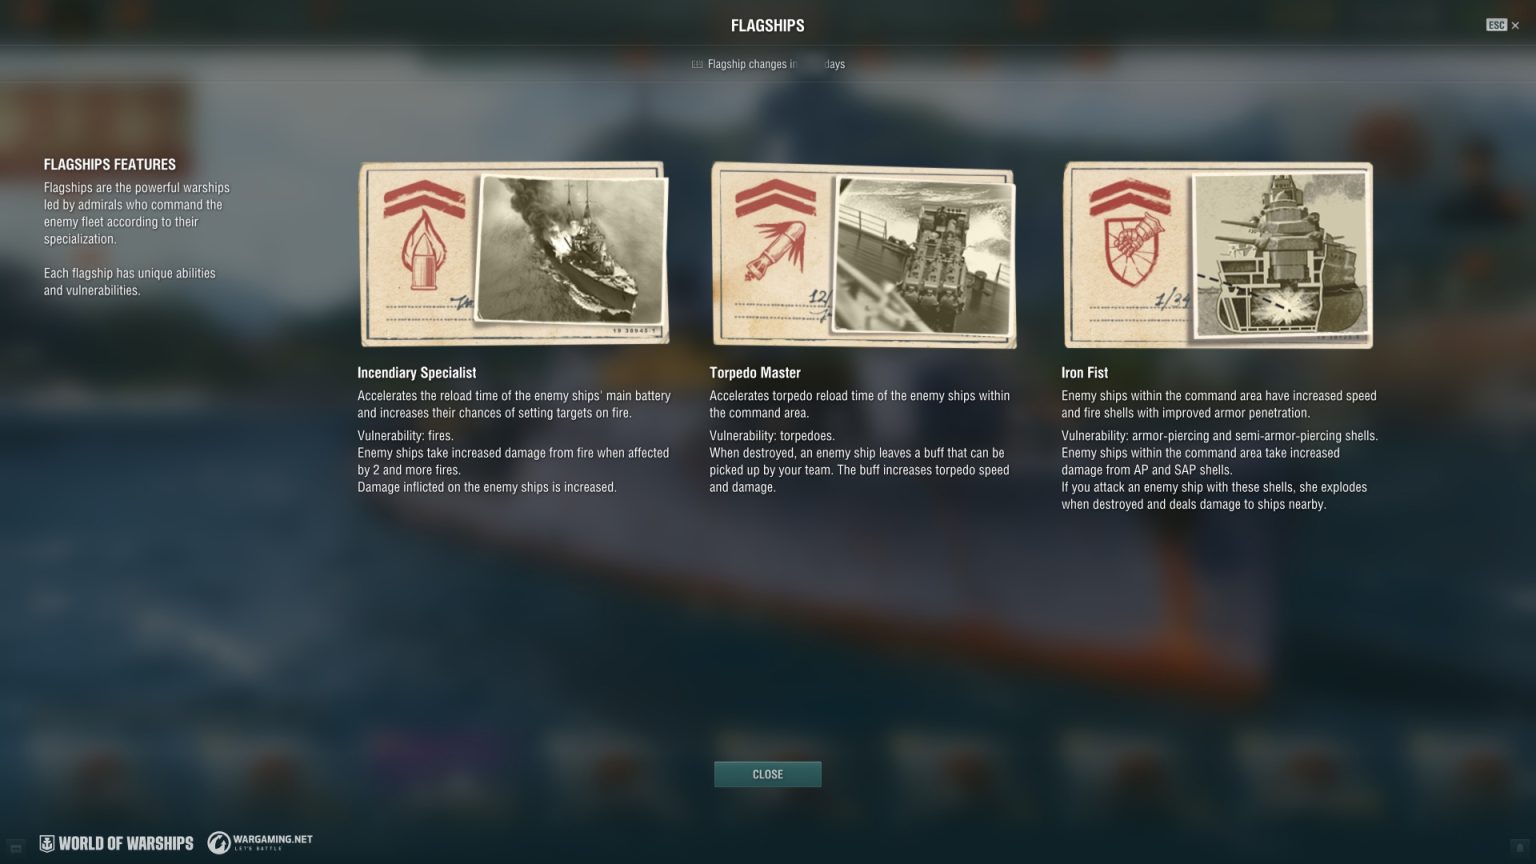Click the Torpedo Master torpedo emblem

click(x=775, y=251)
